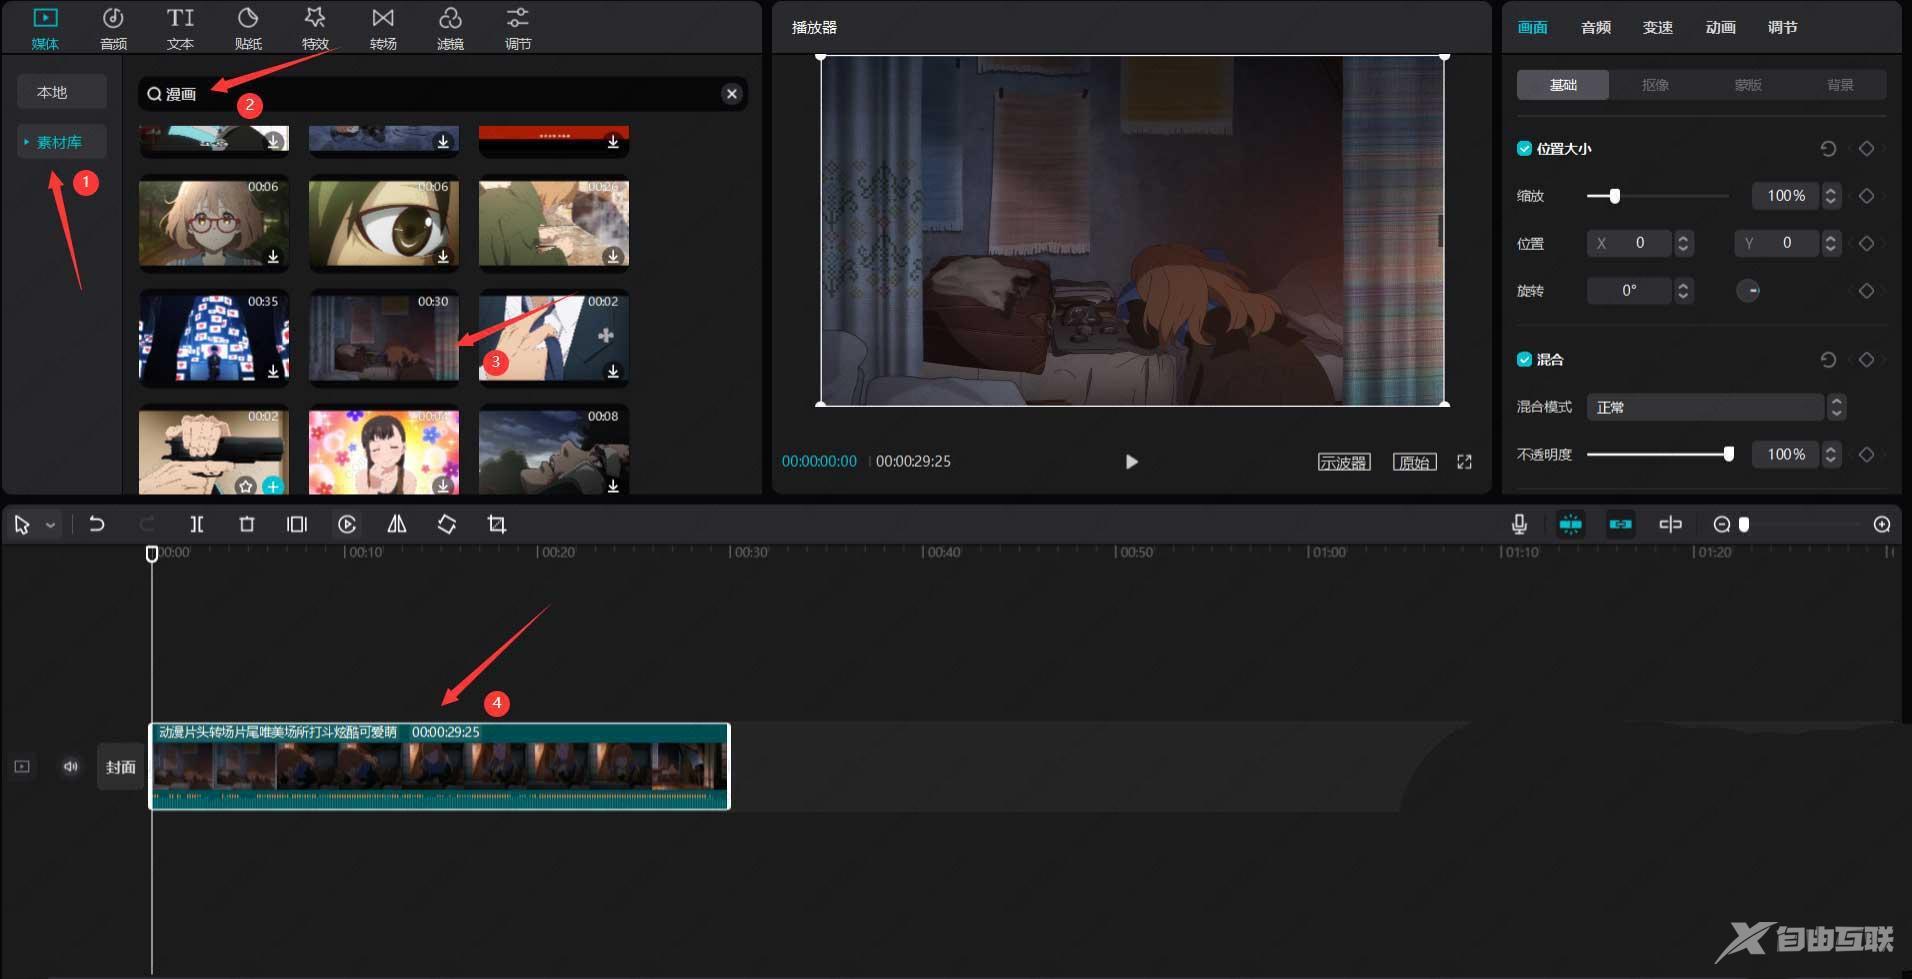This screenshot has height=979, width=1912.
Task: Start voice recording with microphone icon
Action: [1519, 524]
